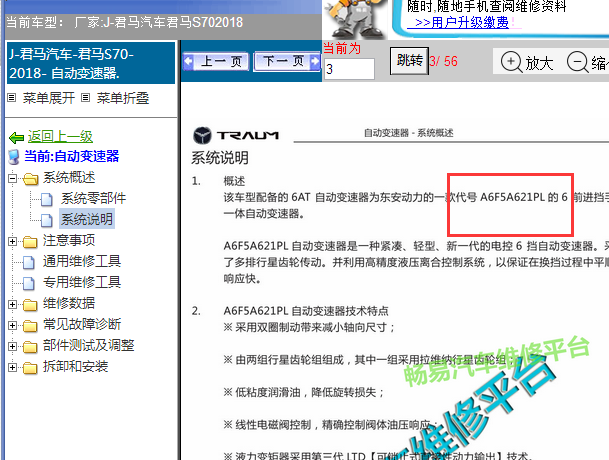Click the 跳转 jump button
Screen dimensions: 609x460
[409, 61]
